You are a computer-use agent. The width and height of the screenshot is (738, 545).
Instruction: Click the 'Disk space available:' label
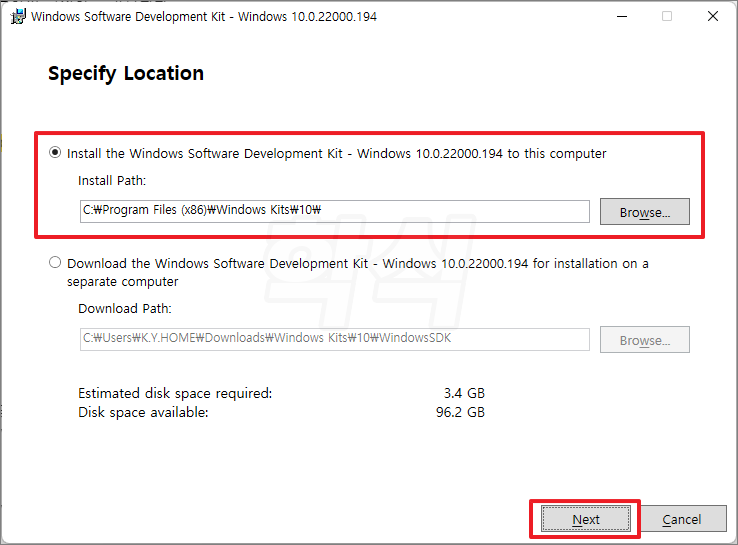tap(143, 412)
